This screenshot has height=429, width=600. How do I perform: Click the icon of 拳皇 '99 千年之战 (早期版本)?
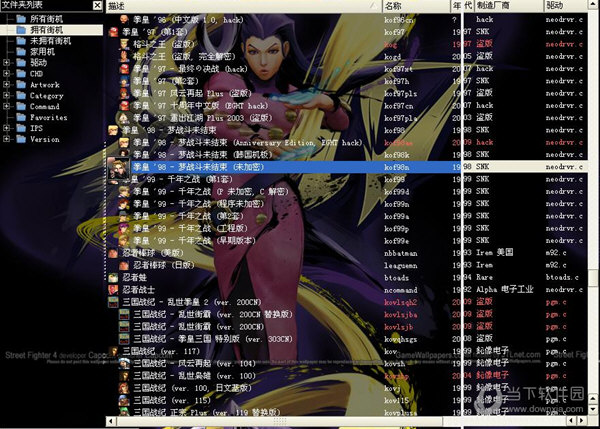[124, 241]
